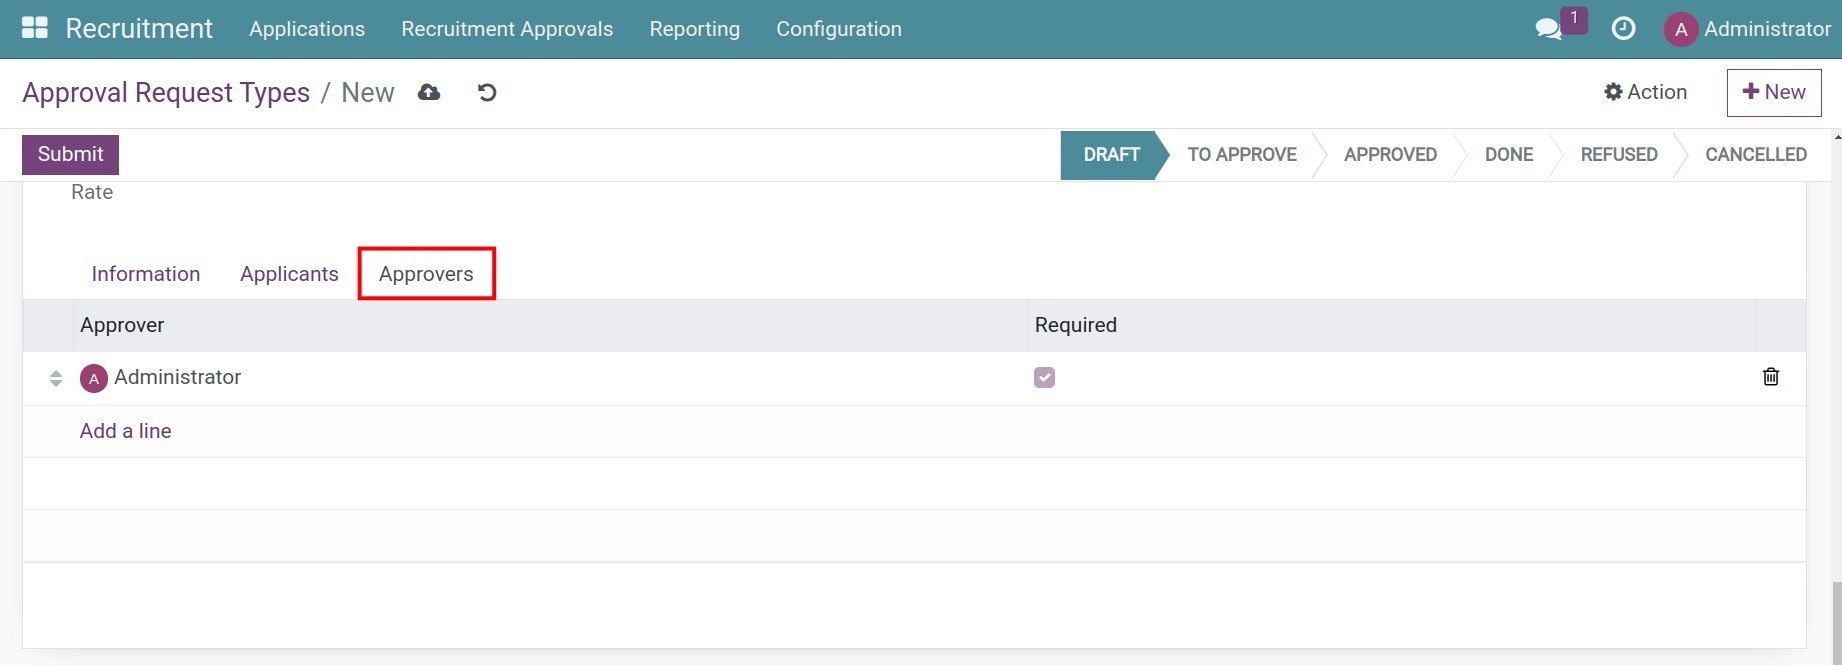Click the unread message count badge
Screen dimensions: 1842x665
pos(1574,19)
